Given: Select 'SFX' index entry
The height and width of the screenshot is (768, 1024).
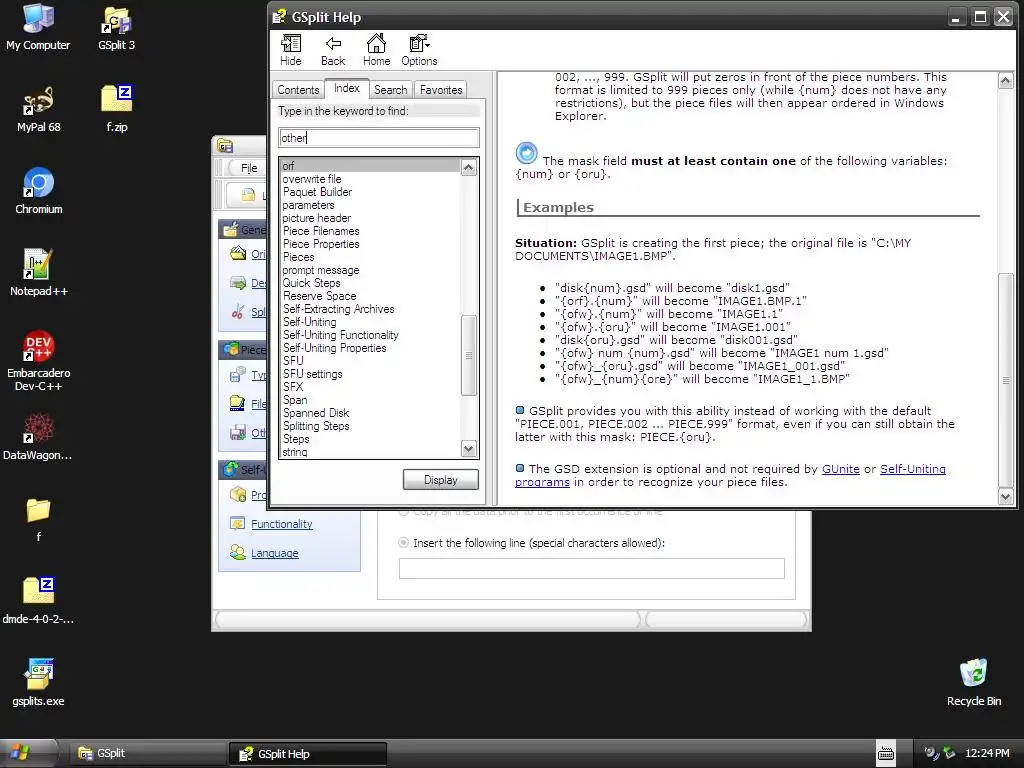Looking at the screenshot, I should coord(293,387).
